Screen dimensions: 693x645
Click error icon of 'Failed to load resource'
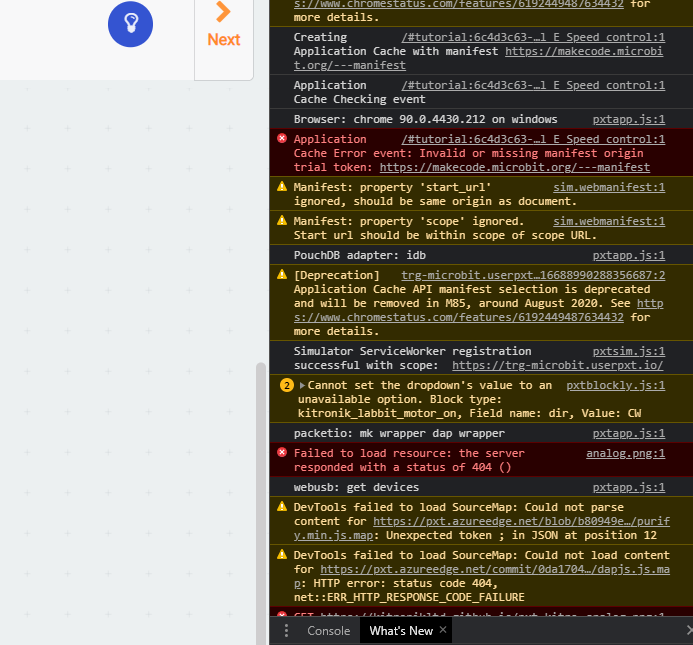[282, 452]
